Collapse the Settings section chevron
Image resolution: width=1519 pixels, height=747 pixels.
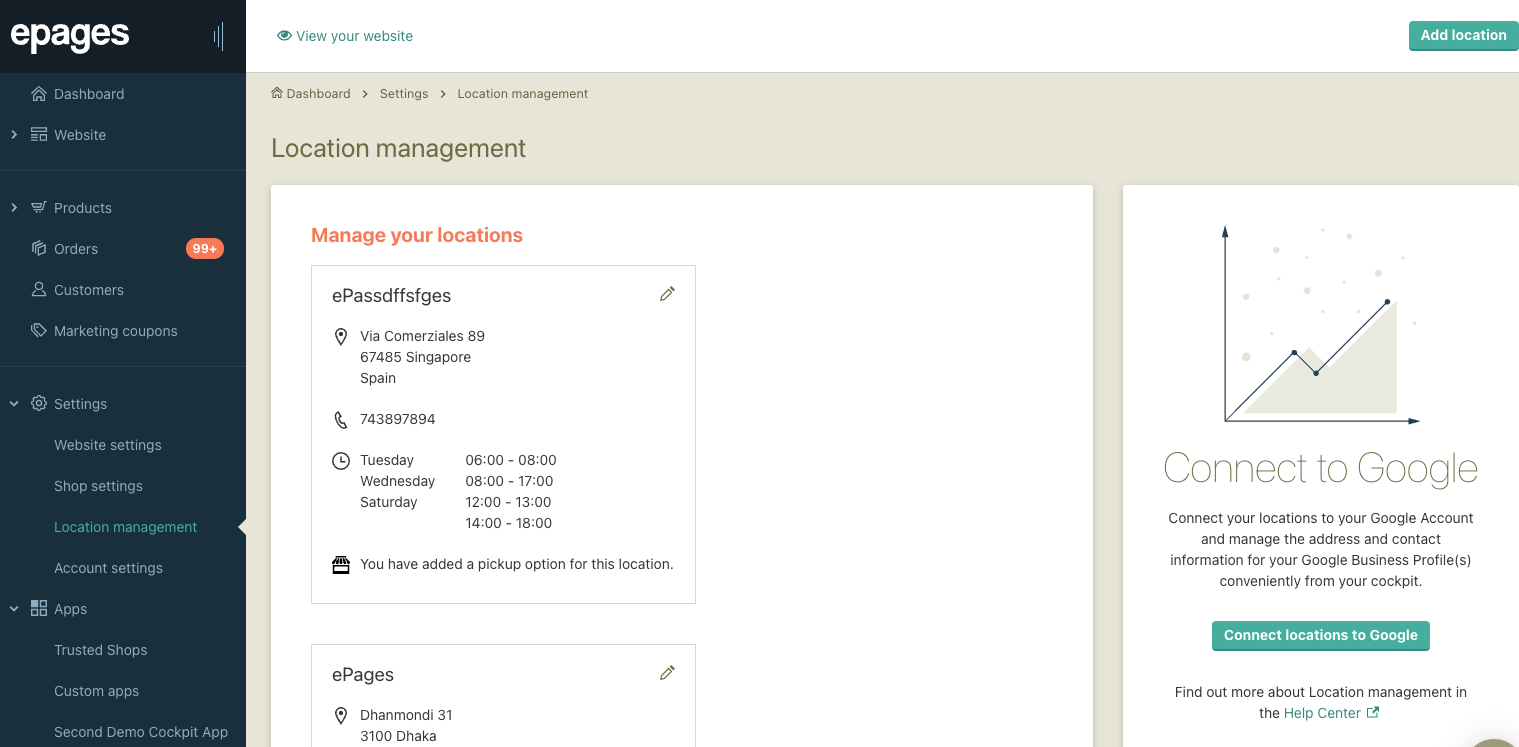[x=14, y=404]
